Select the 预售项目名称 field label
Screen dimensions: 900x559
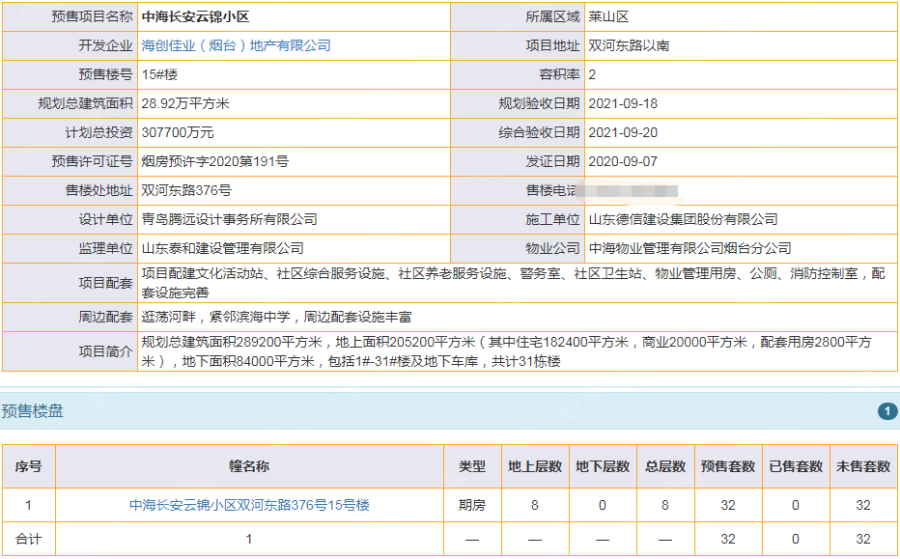pos(92,17)
